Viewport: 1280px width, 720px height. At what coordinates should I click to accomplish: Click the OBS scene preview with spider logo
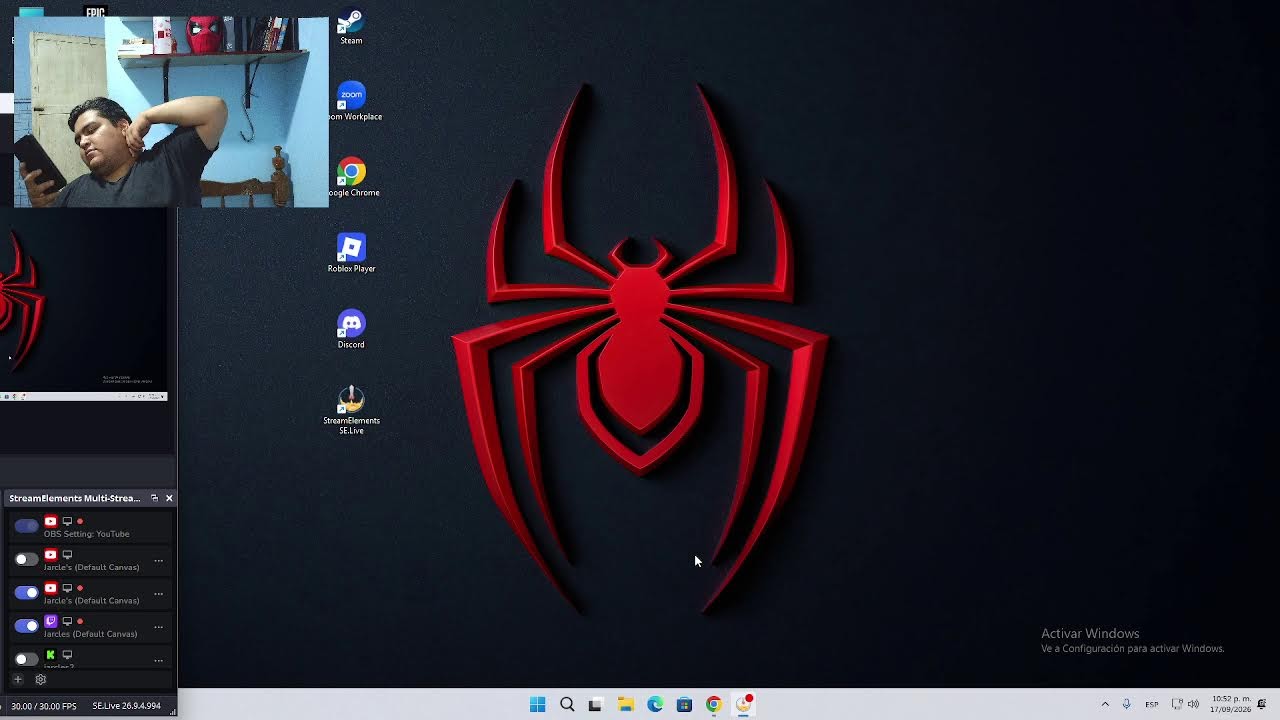(83, 304)
